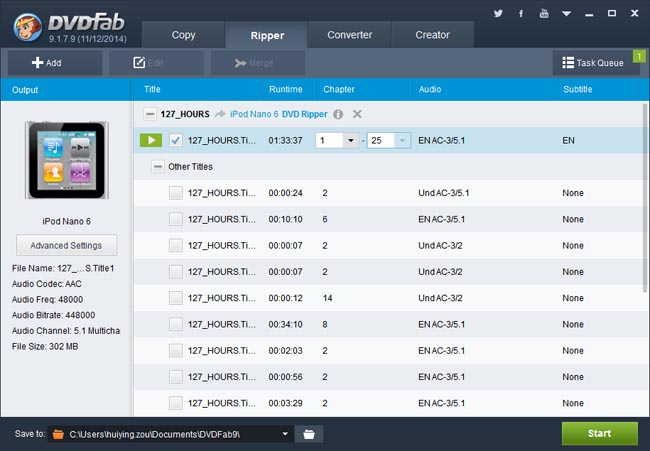
Task: Open DVDFab YouTube channel icon
Action: 544,13
